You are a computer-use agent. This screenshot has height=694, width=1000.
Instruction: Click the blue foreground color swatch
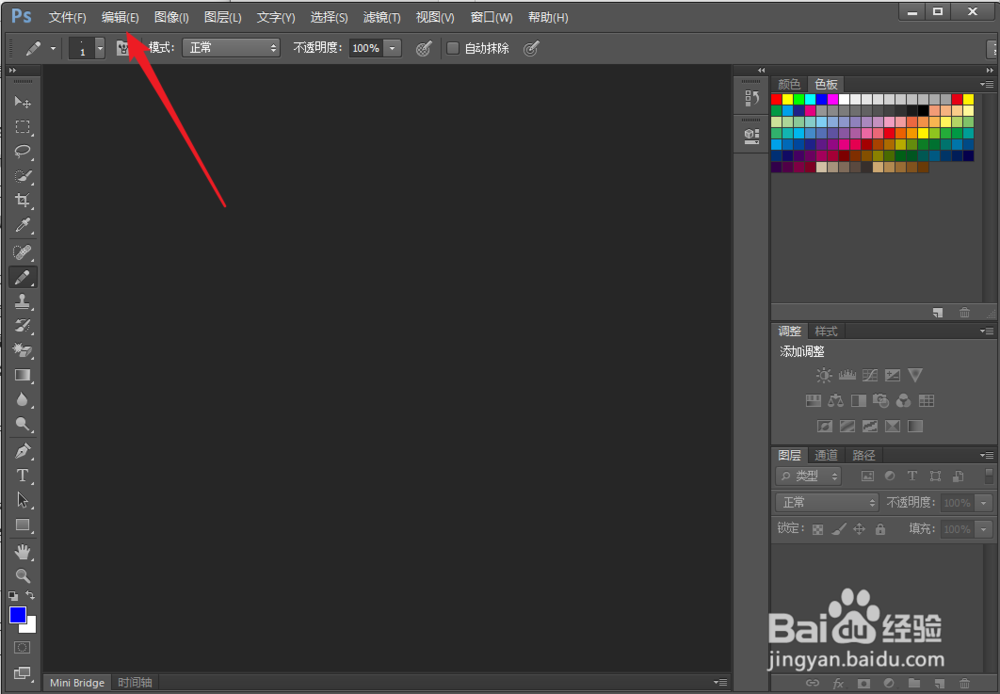[x=17, y=614]
